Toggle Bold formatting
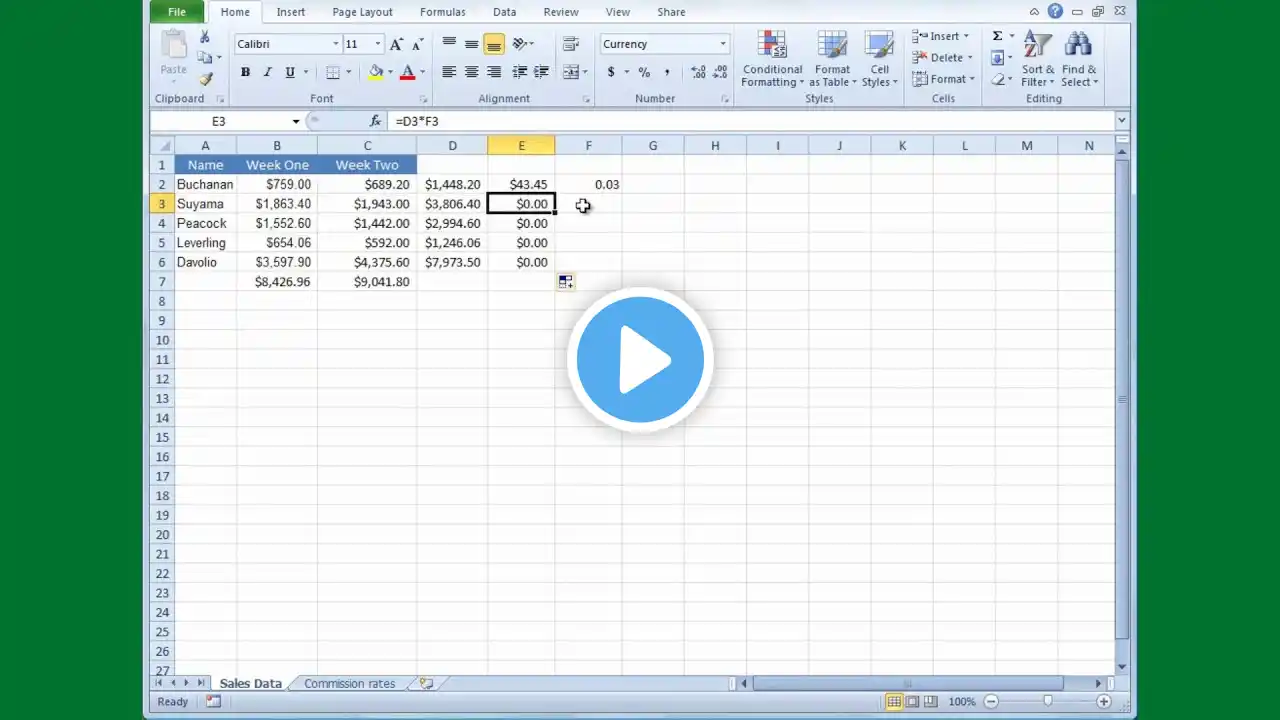This screenshot has width=1280, height=720. (245, 72)
